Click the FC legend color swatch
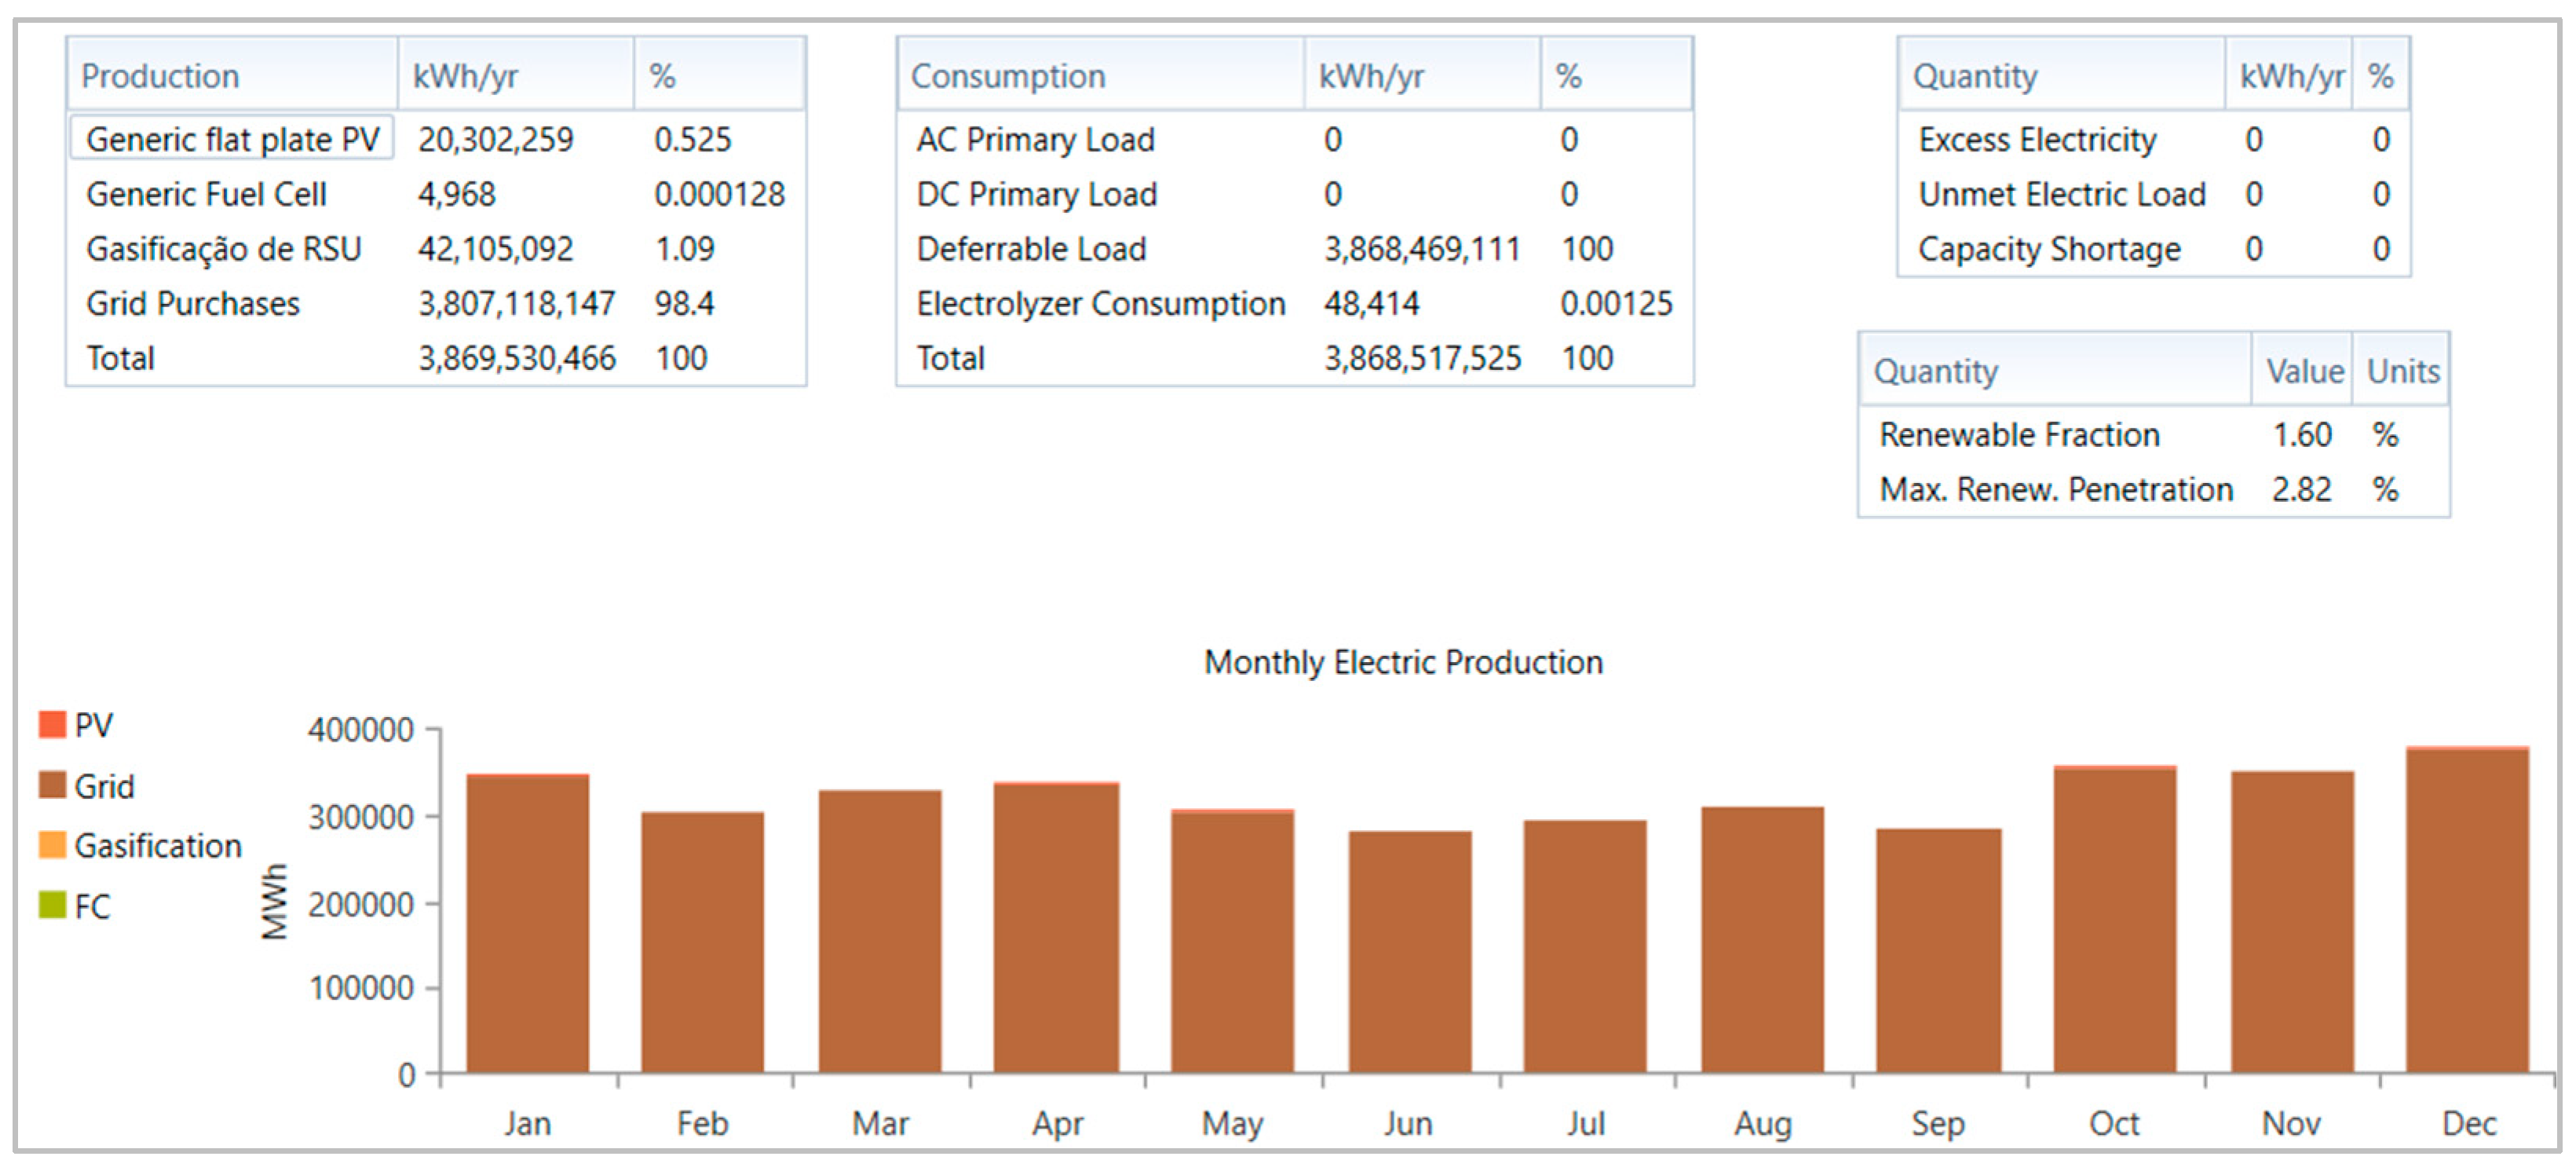 tap(52, 906)
